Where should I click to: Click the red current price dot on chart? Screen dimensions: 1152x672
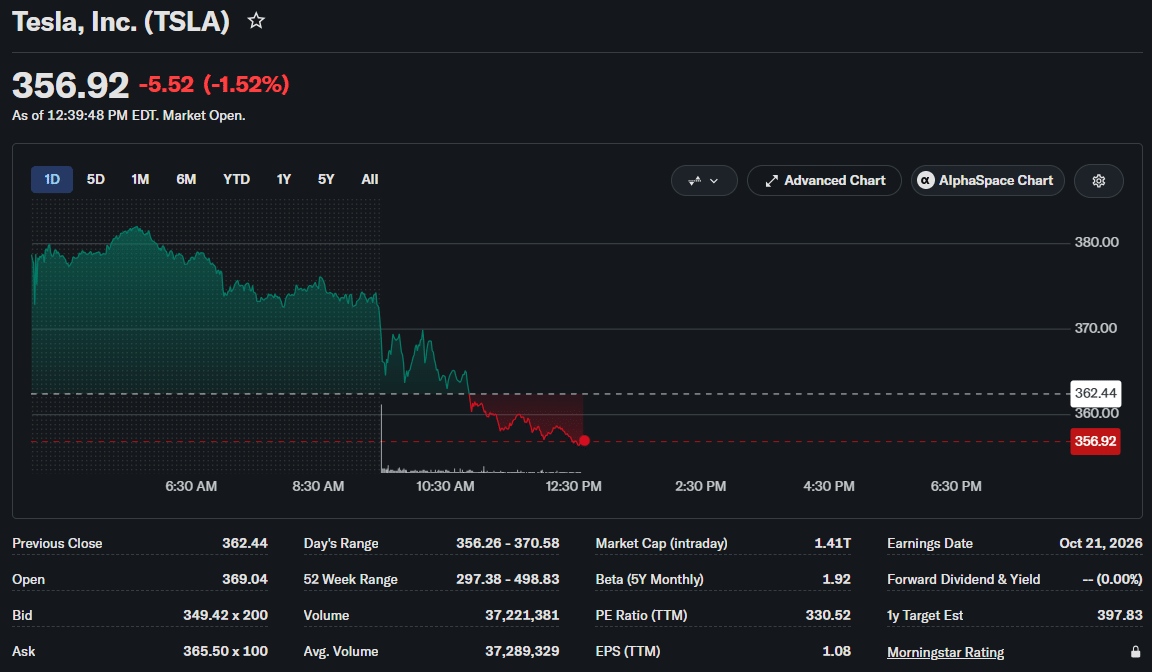(584, 441)
